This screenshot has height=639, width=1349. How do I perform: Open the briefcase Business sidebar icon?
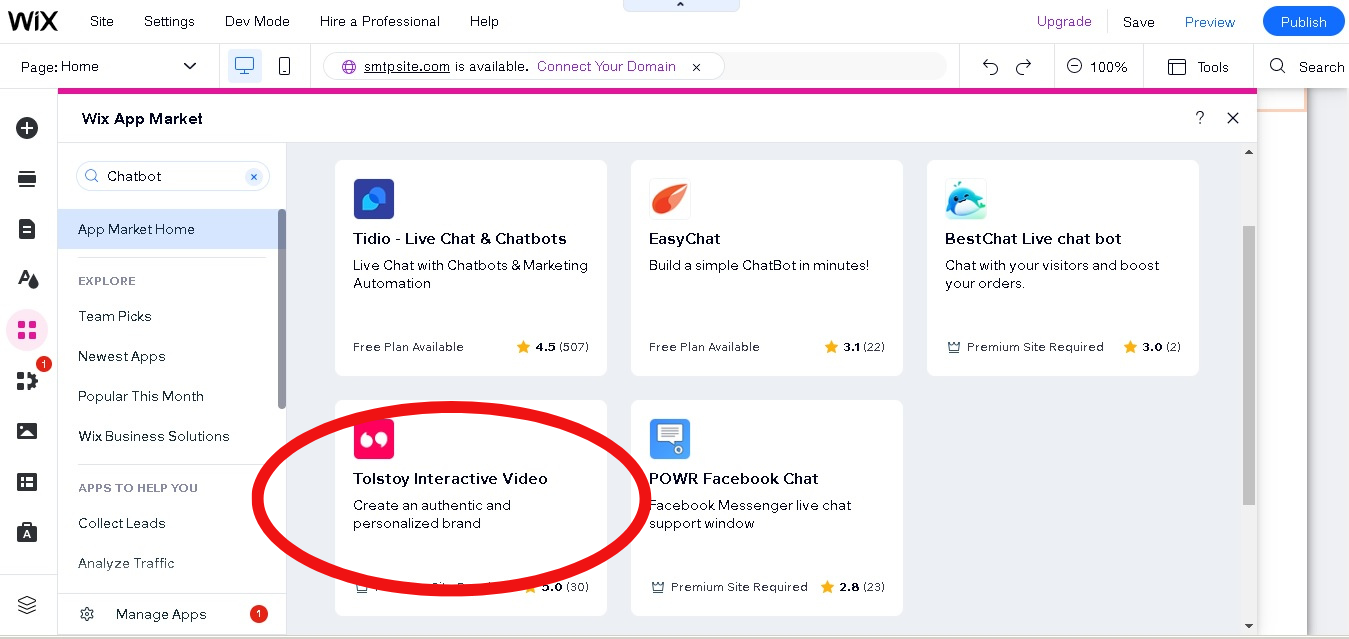pos(27,532)
